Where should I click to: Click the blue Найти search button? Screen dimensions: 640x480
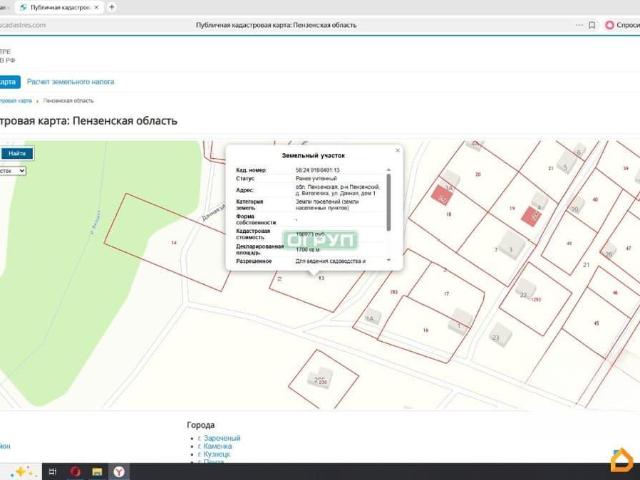tap(17, 153)
